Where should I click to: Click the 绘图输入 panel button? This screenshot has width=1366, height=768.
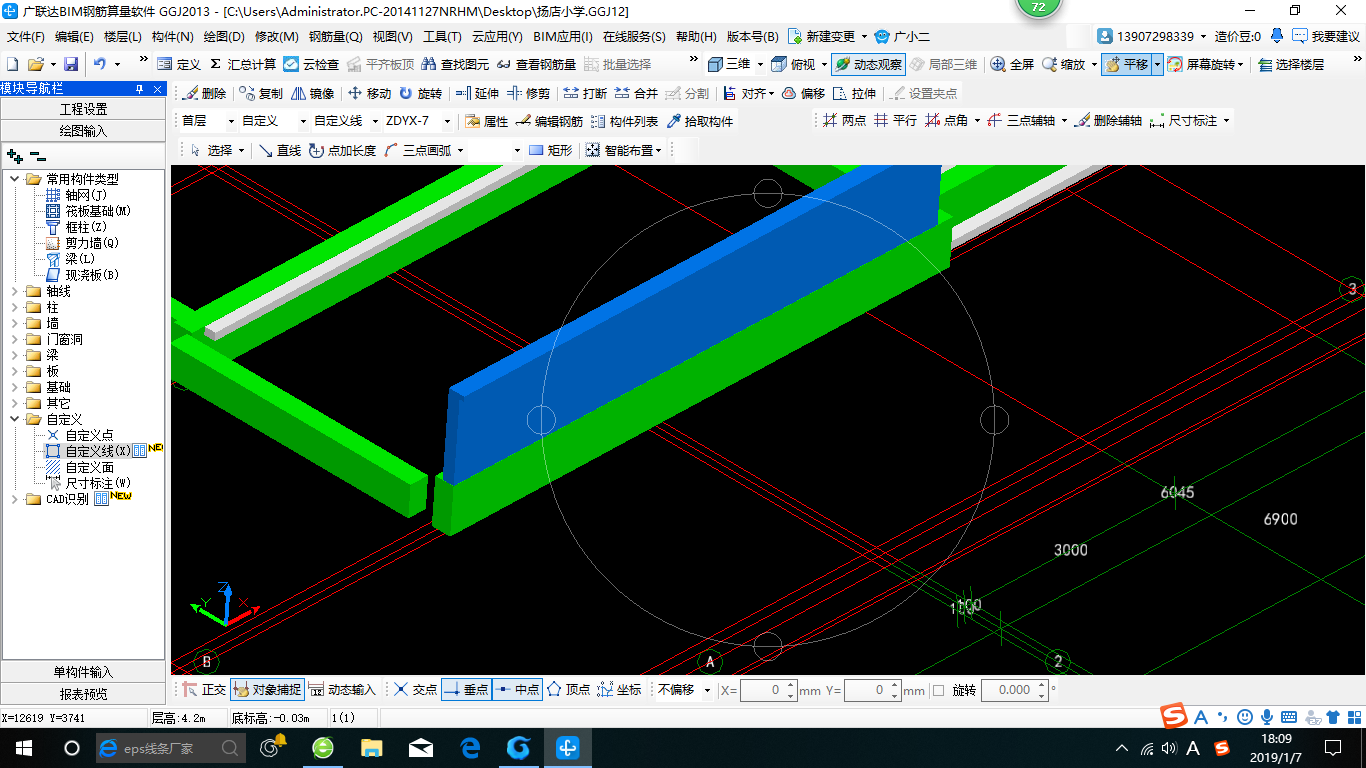83,131
